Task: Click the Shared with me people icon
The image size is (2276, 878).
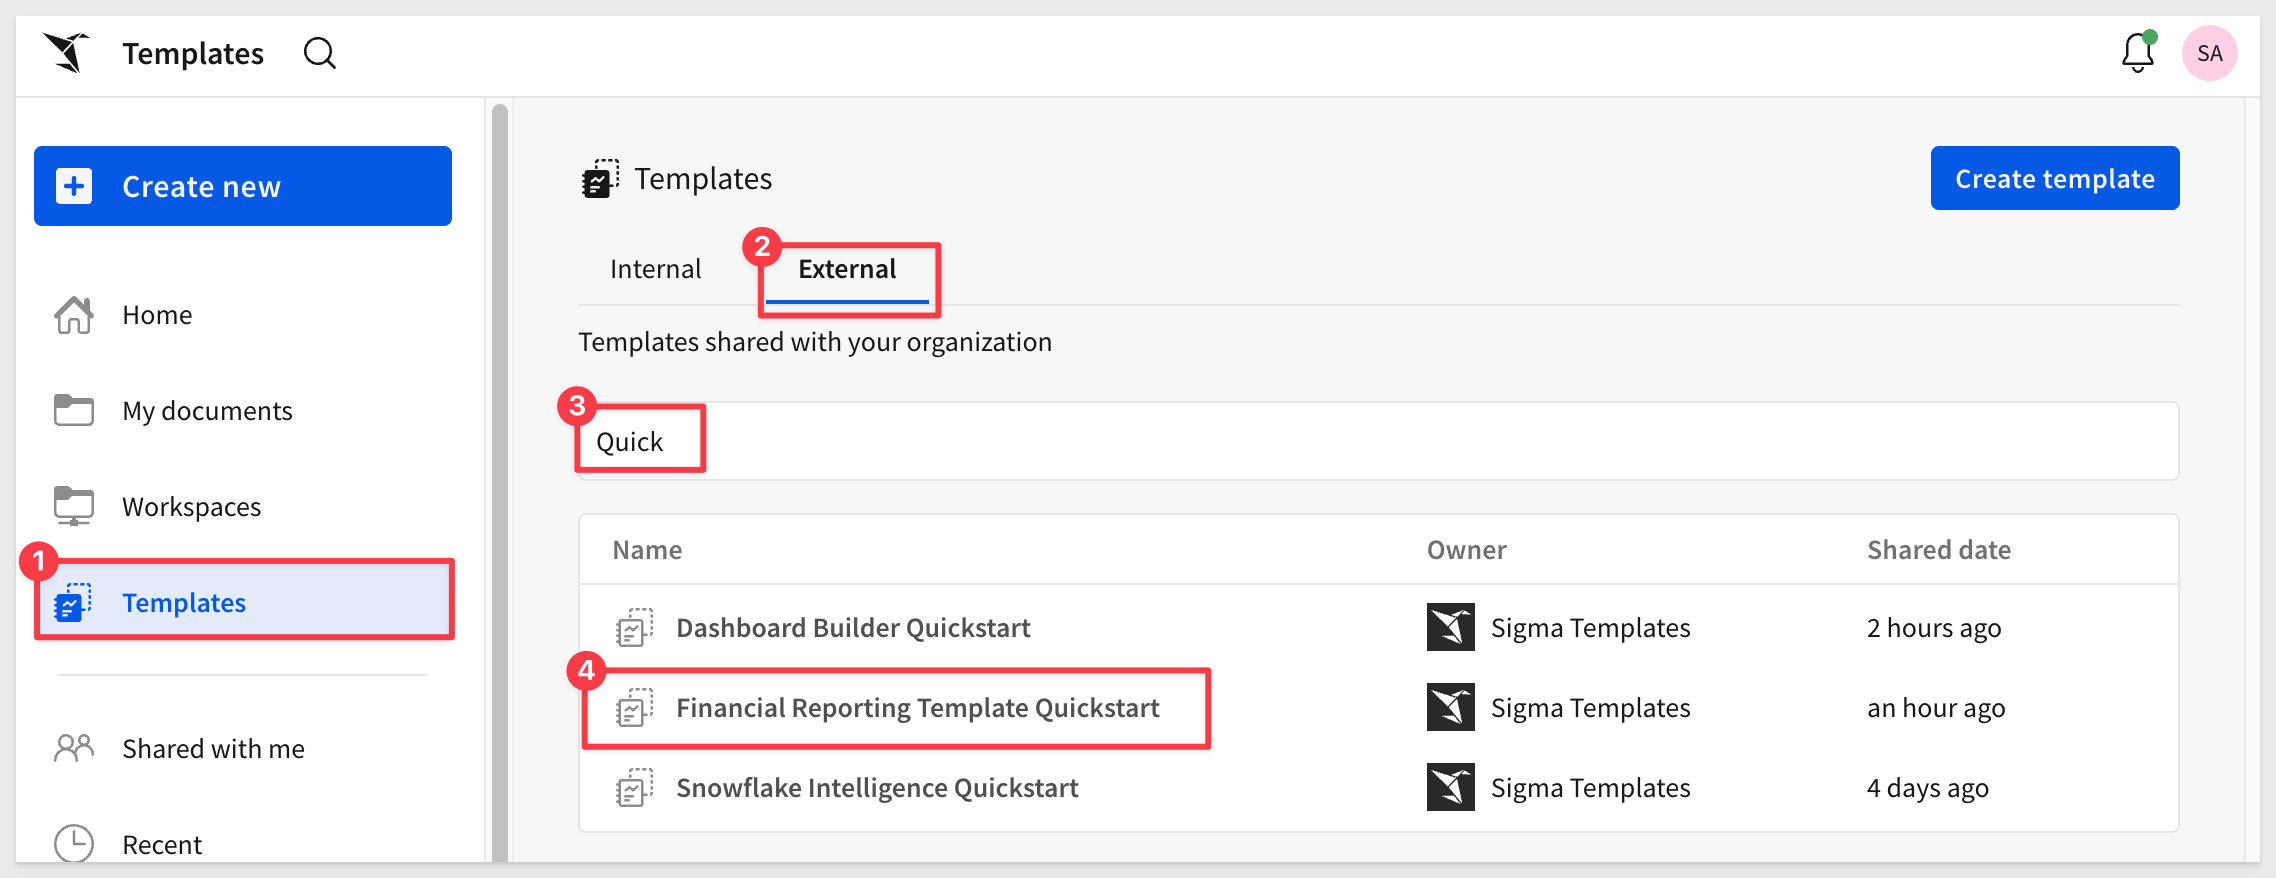Action: coord(74,748)
